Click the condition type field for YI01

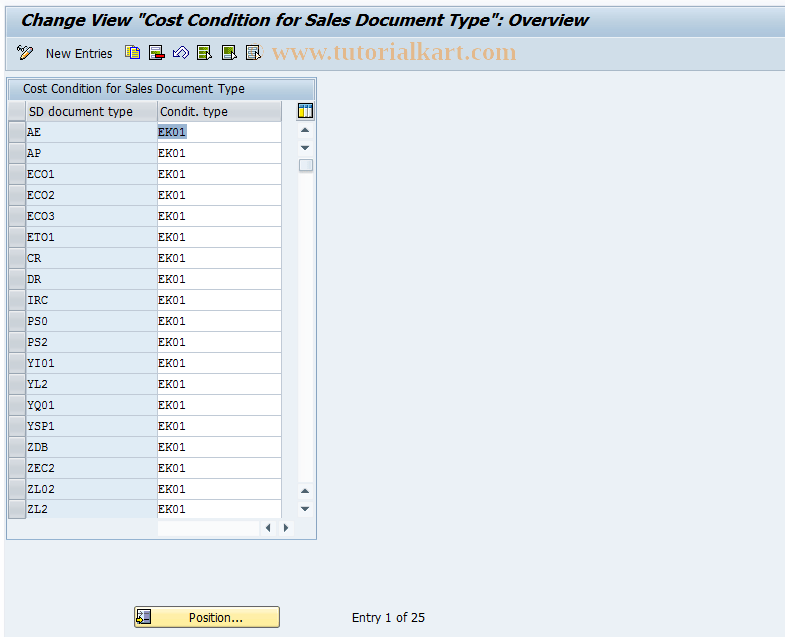pos(219,364)
